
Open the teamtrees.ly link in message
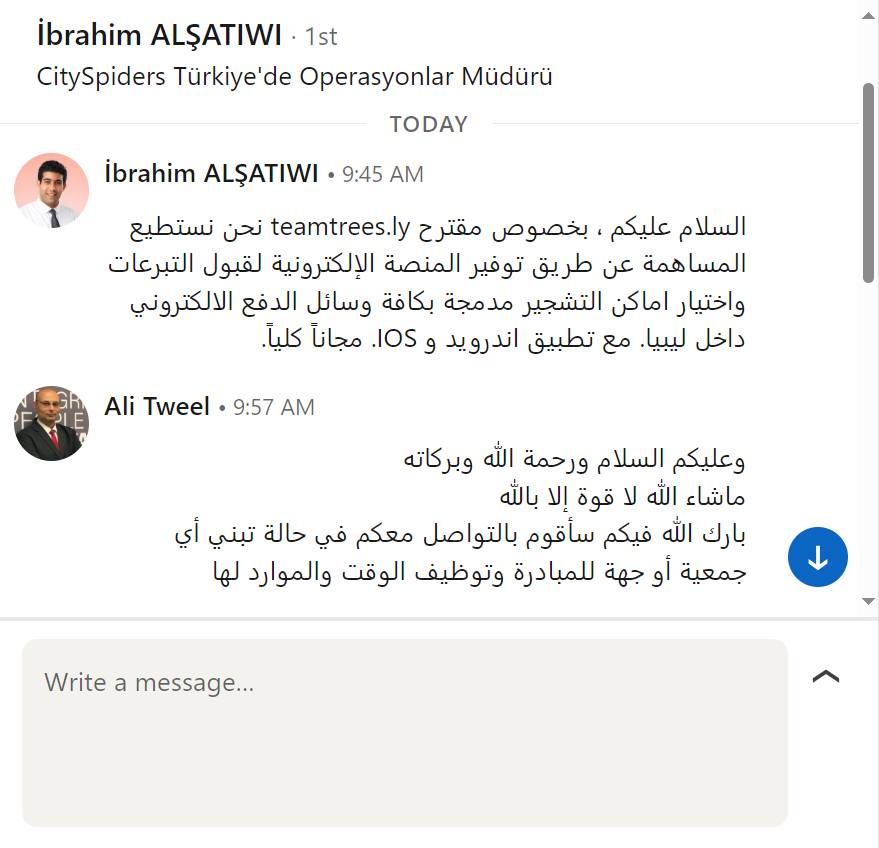(340, 227)
